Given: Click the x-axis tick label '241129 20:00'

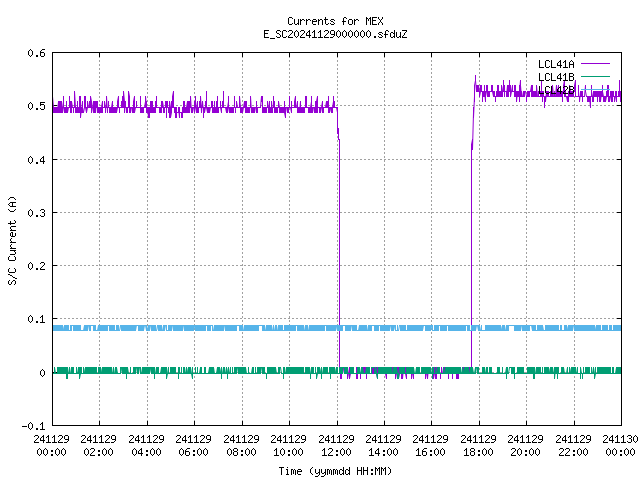Looking at the screenshot, I should click(x=525, y=446).
